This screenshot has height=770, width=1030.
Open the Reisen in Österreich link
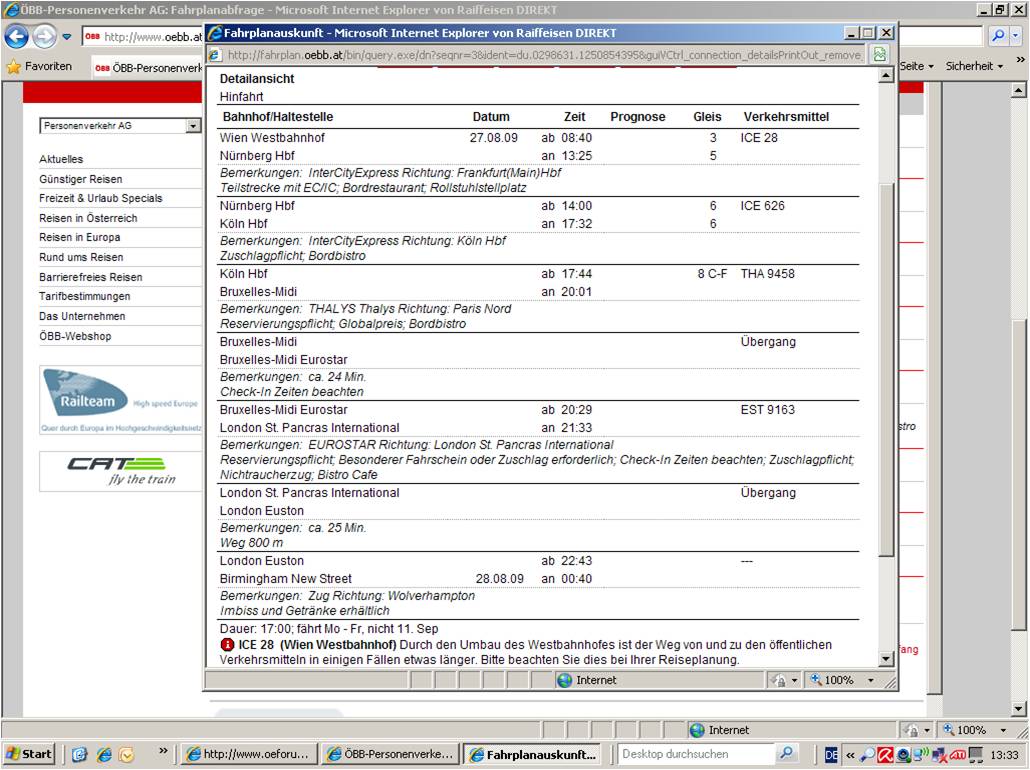click(x=88, y=218)
